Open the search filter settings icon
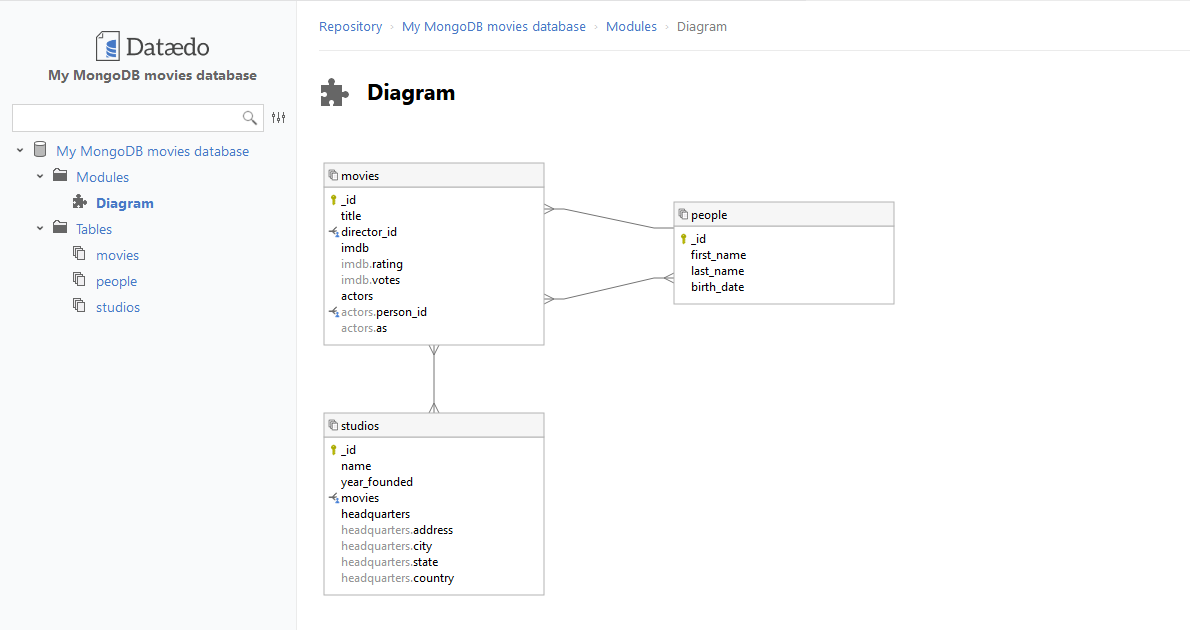The width and height of the screenshot is (1190, 630). (x=279, y=118)
